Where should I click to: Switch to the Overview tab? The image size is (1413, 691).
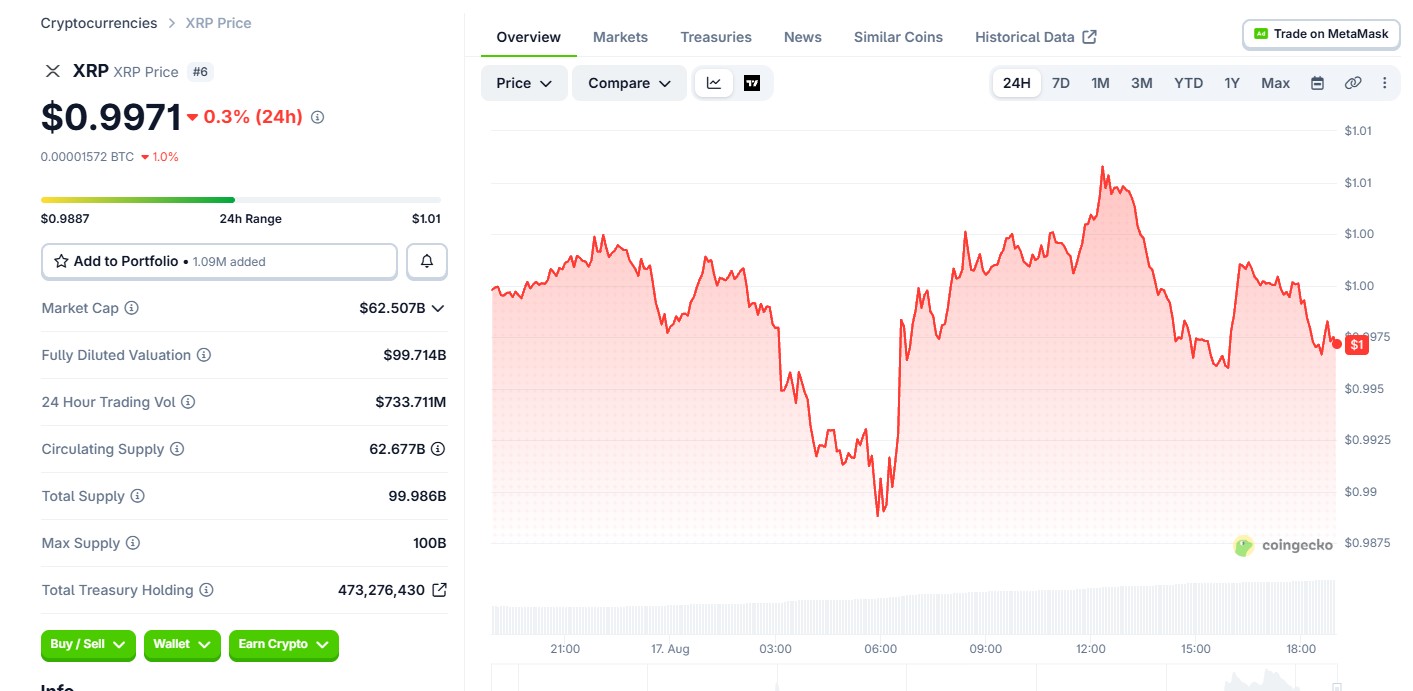pos(528,37)
